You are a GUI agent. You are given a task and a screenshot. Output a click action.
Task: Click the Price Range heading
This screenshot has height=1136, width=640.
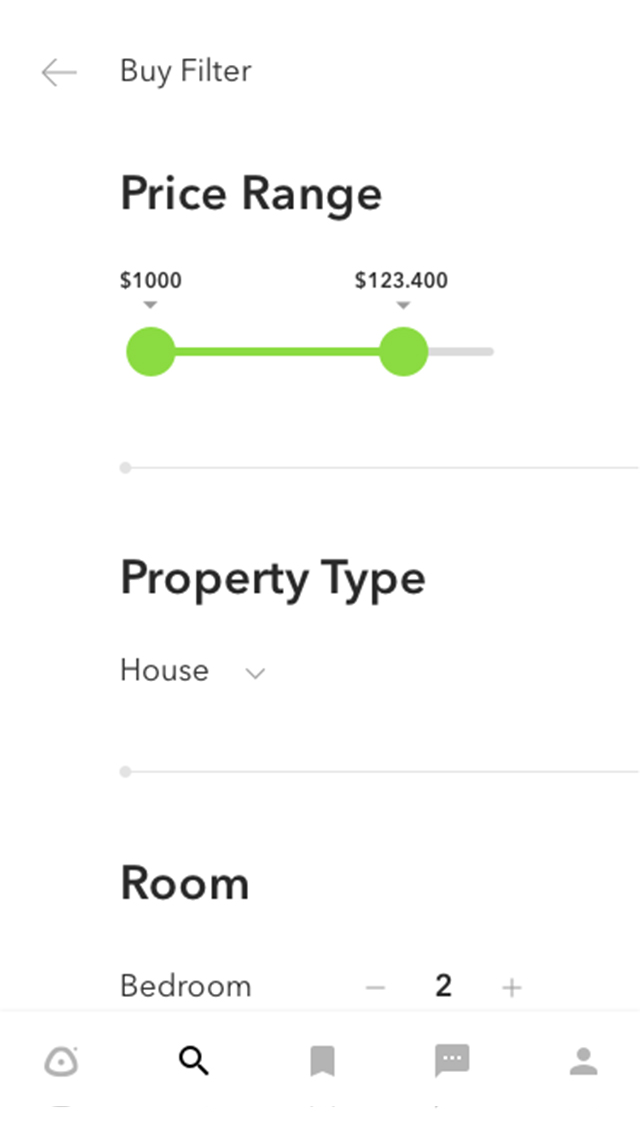click(x=251, y=193)
